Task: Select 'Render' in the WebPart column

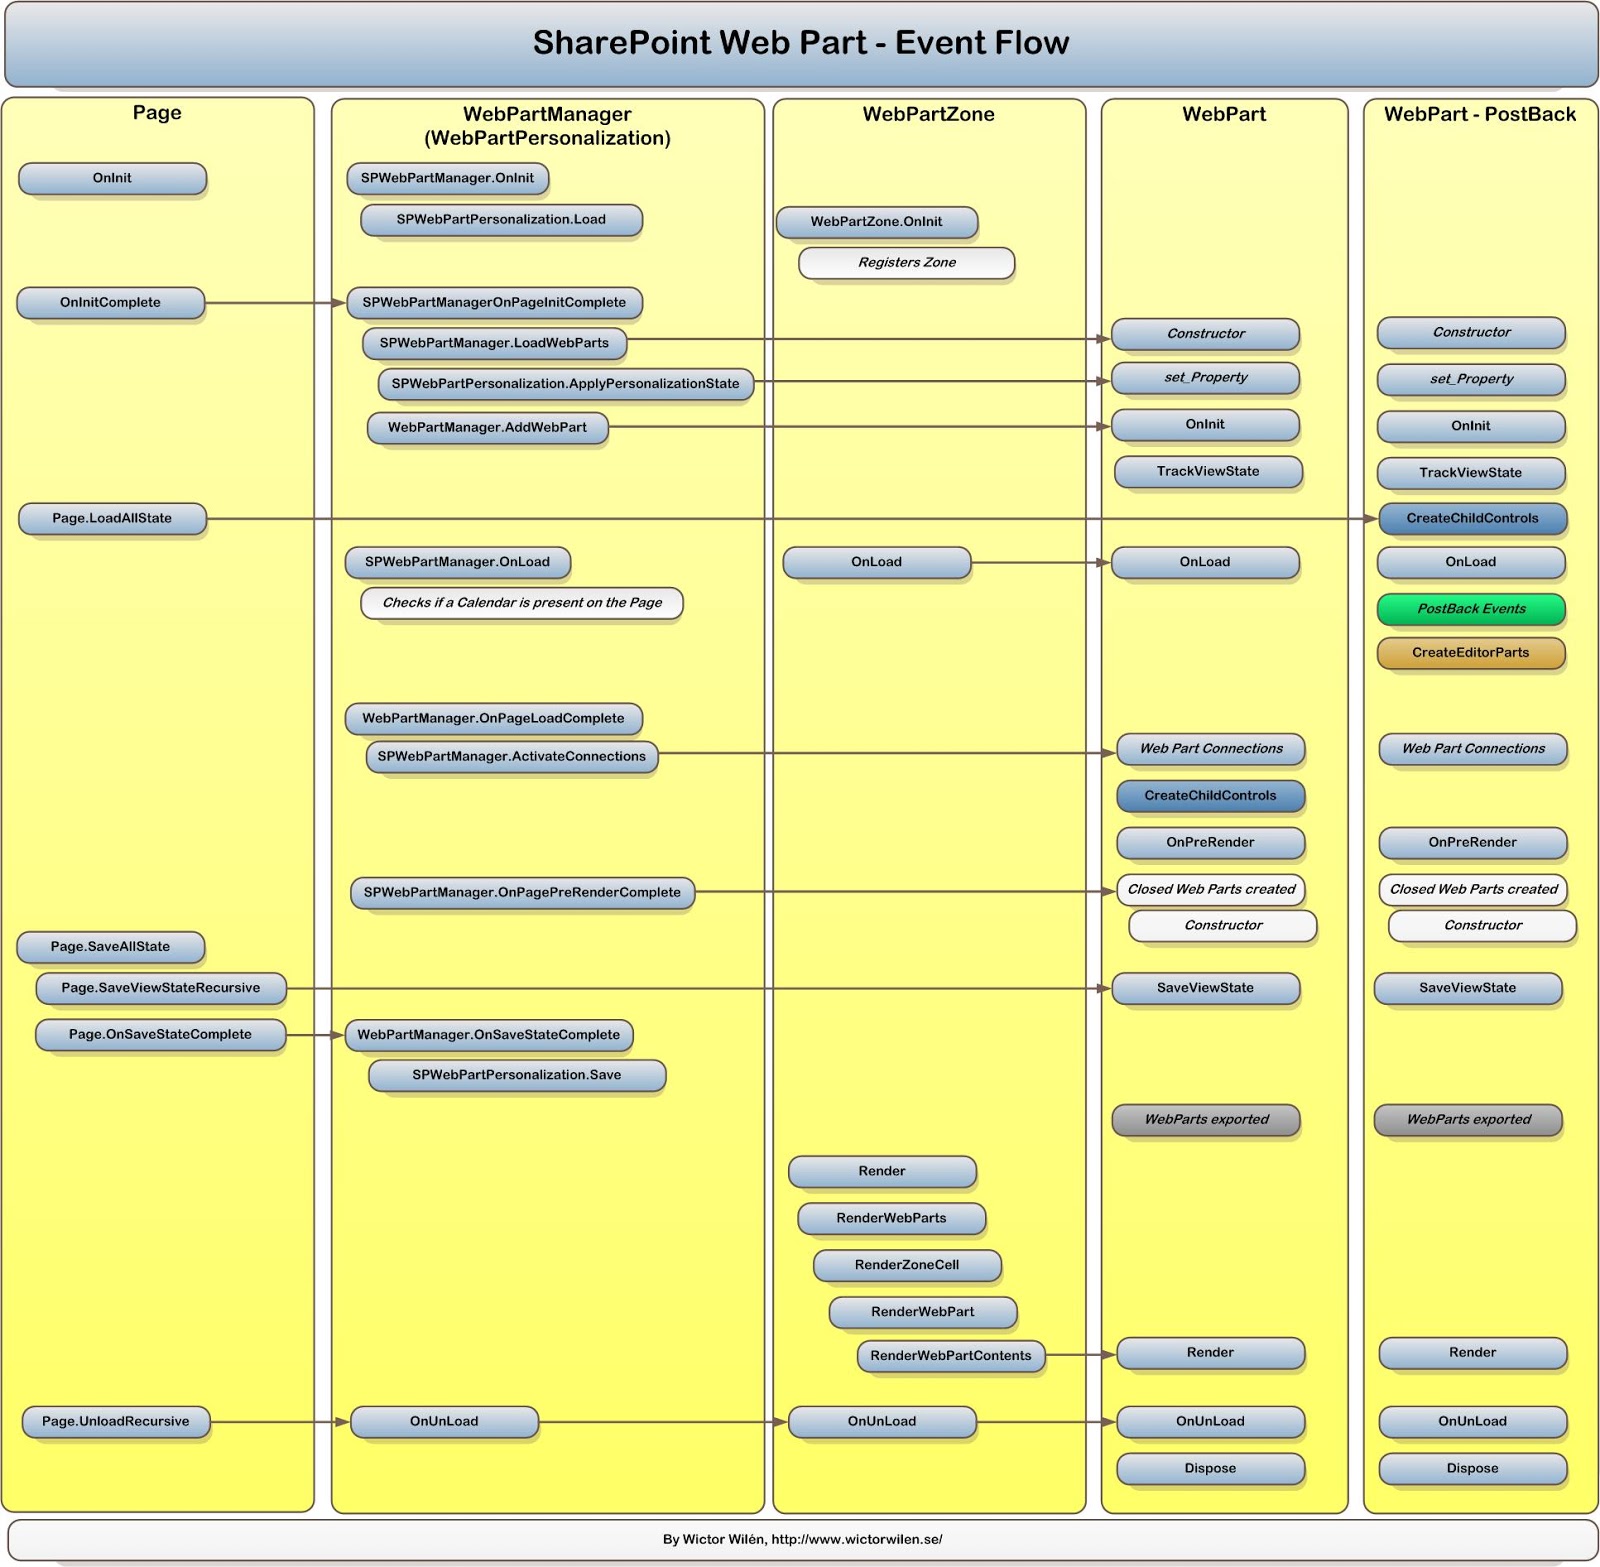Action: coord(1211,1353)
